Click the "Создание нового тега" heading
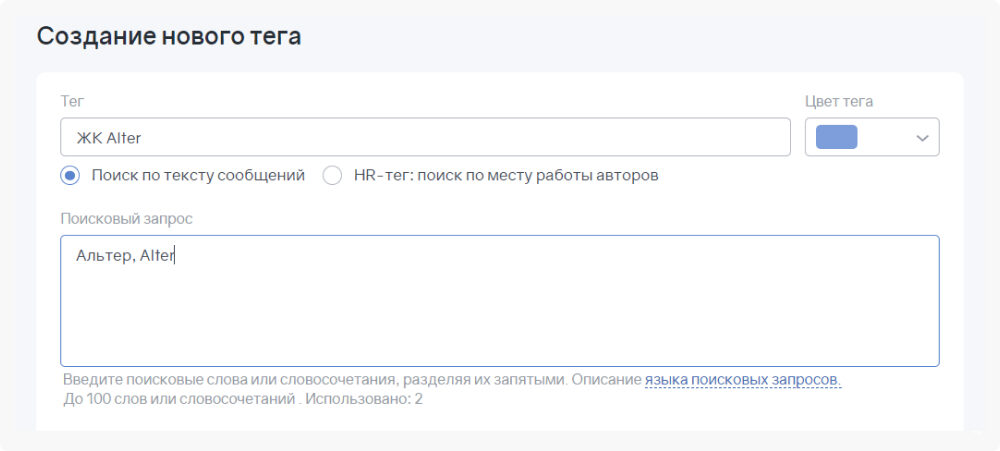Image resolution: width=1000 pixels, height=451 pixels. point(169,36)
